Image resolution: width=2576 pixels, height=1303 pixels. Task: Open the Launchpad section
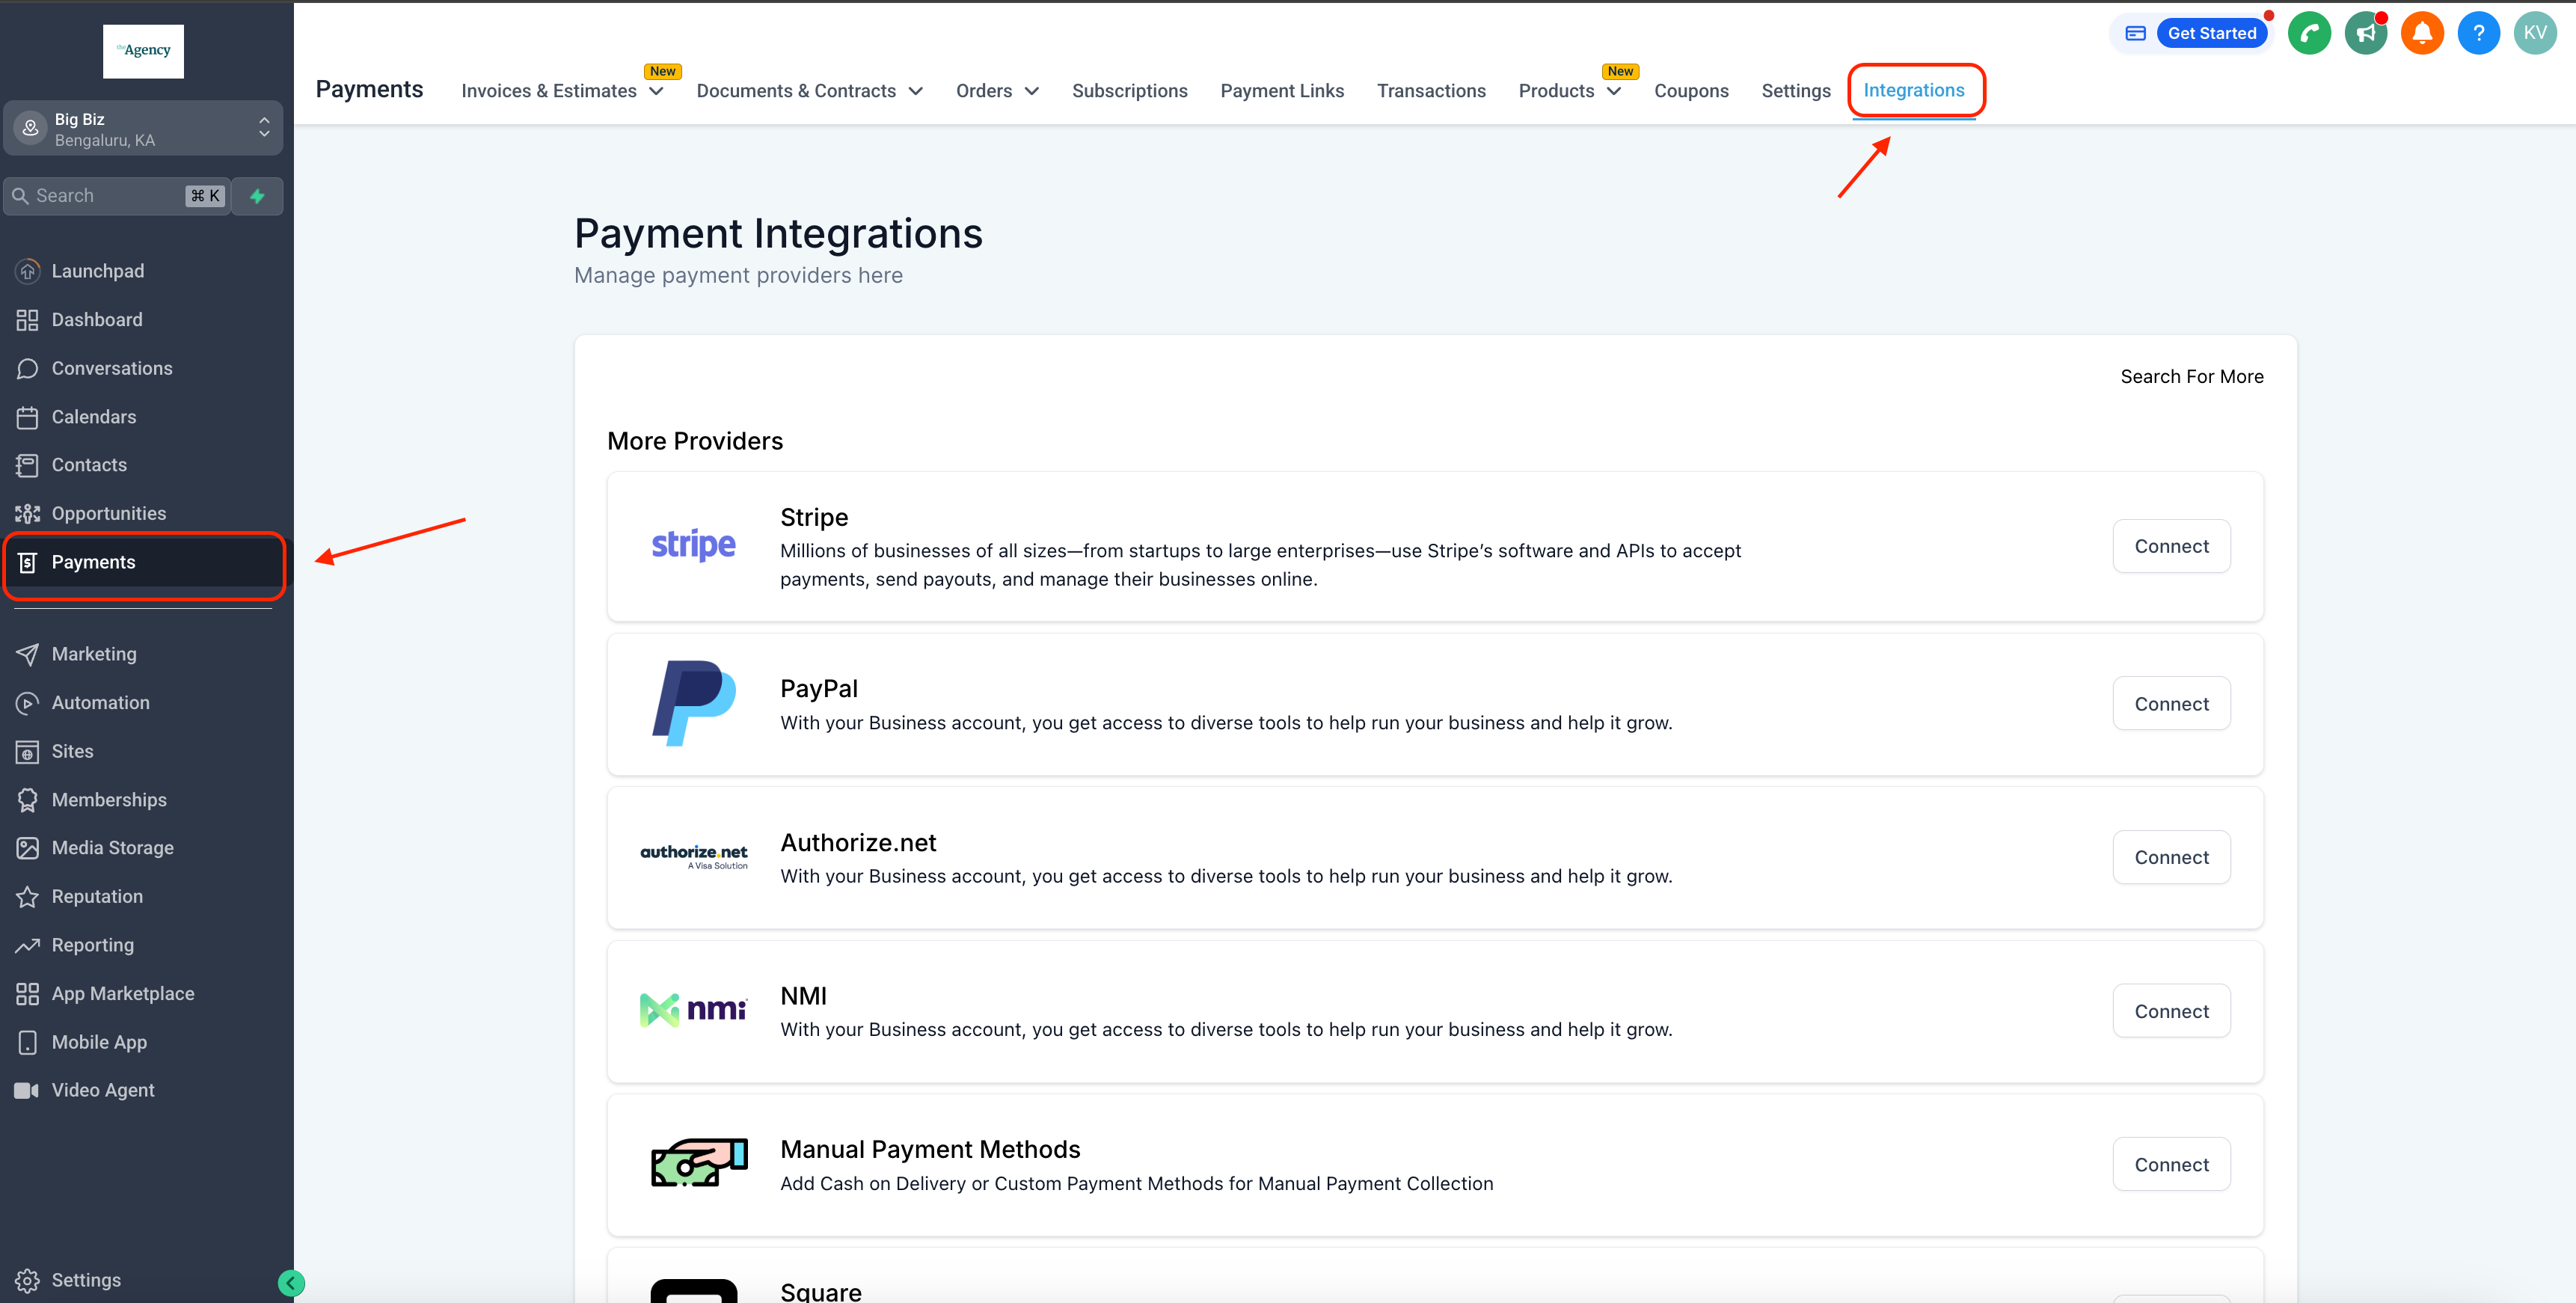(96, 269)
